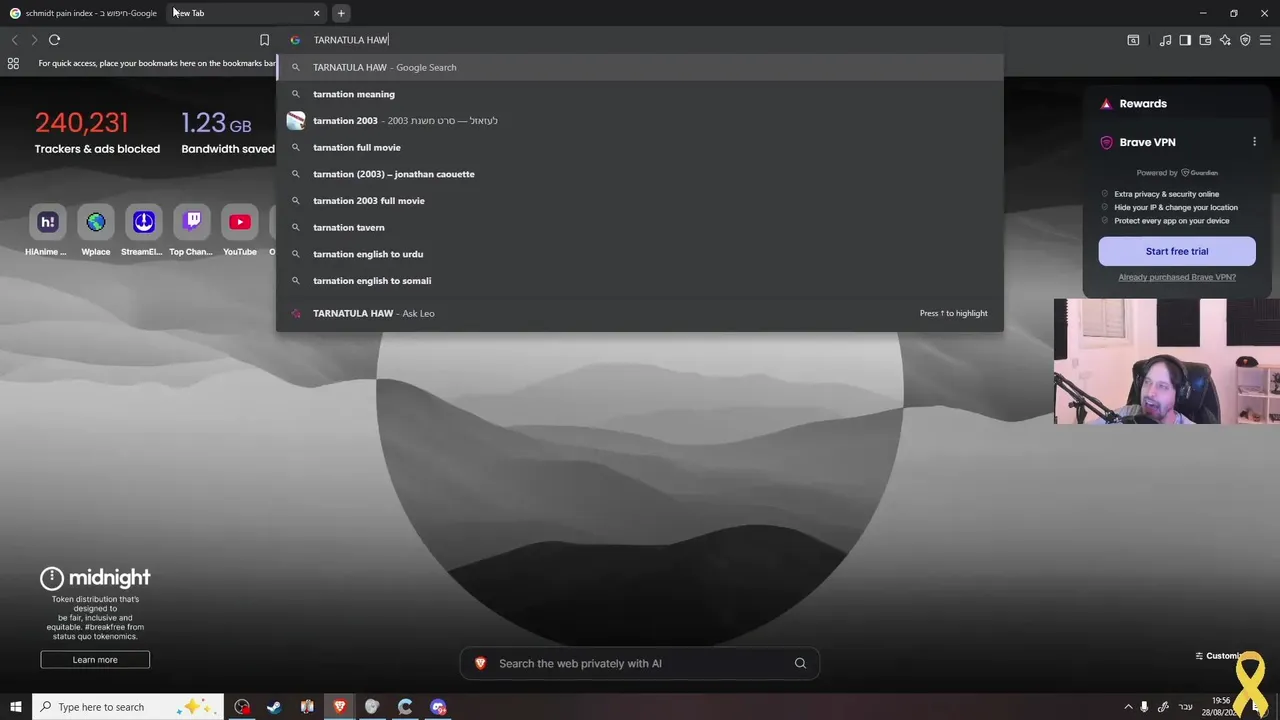Screen dimensions: 1280x720
Task: Click the address bar with TARNATULA HAW
Action: (x=640, y=40)
